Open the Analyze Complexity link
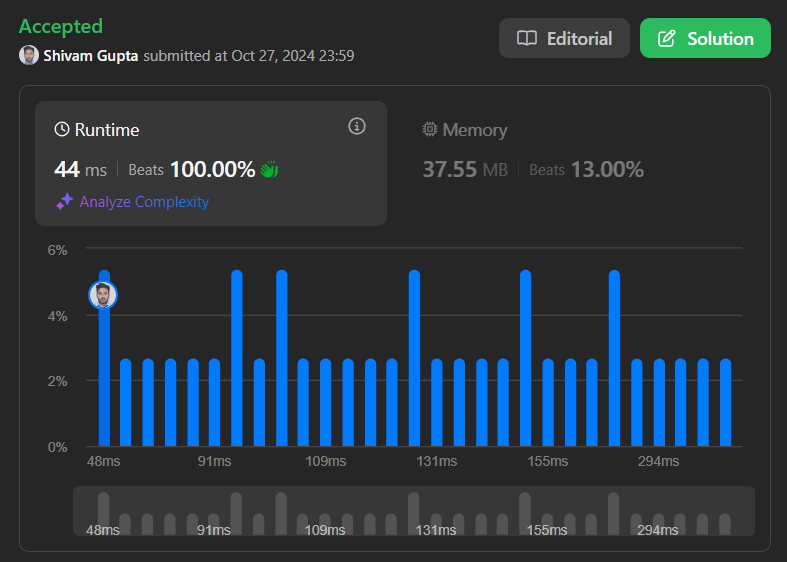 pos(144,202)
